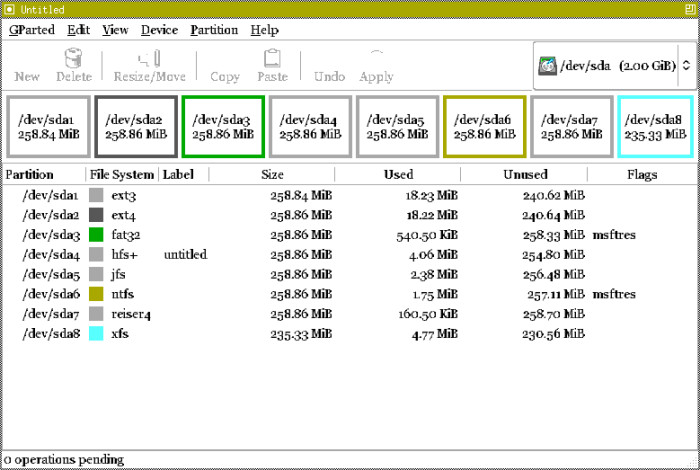Viewport: 700px width, 470px height.
Task: Open the View menu
Action: point(115,30)
